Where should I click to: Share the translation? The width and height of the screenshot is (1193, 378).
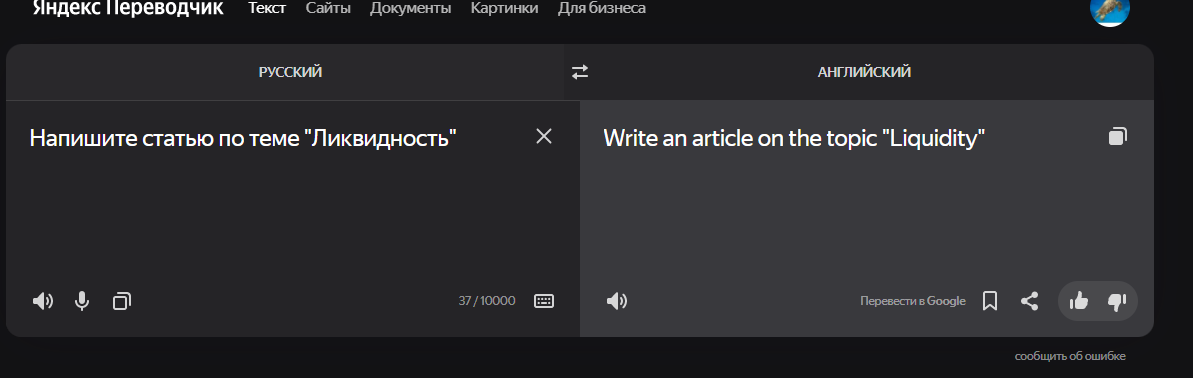click(x=1029, y=301)
